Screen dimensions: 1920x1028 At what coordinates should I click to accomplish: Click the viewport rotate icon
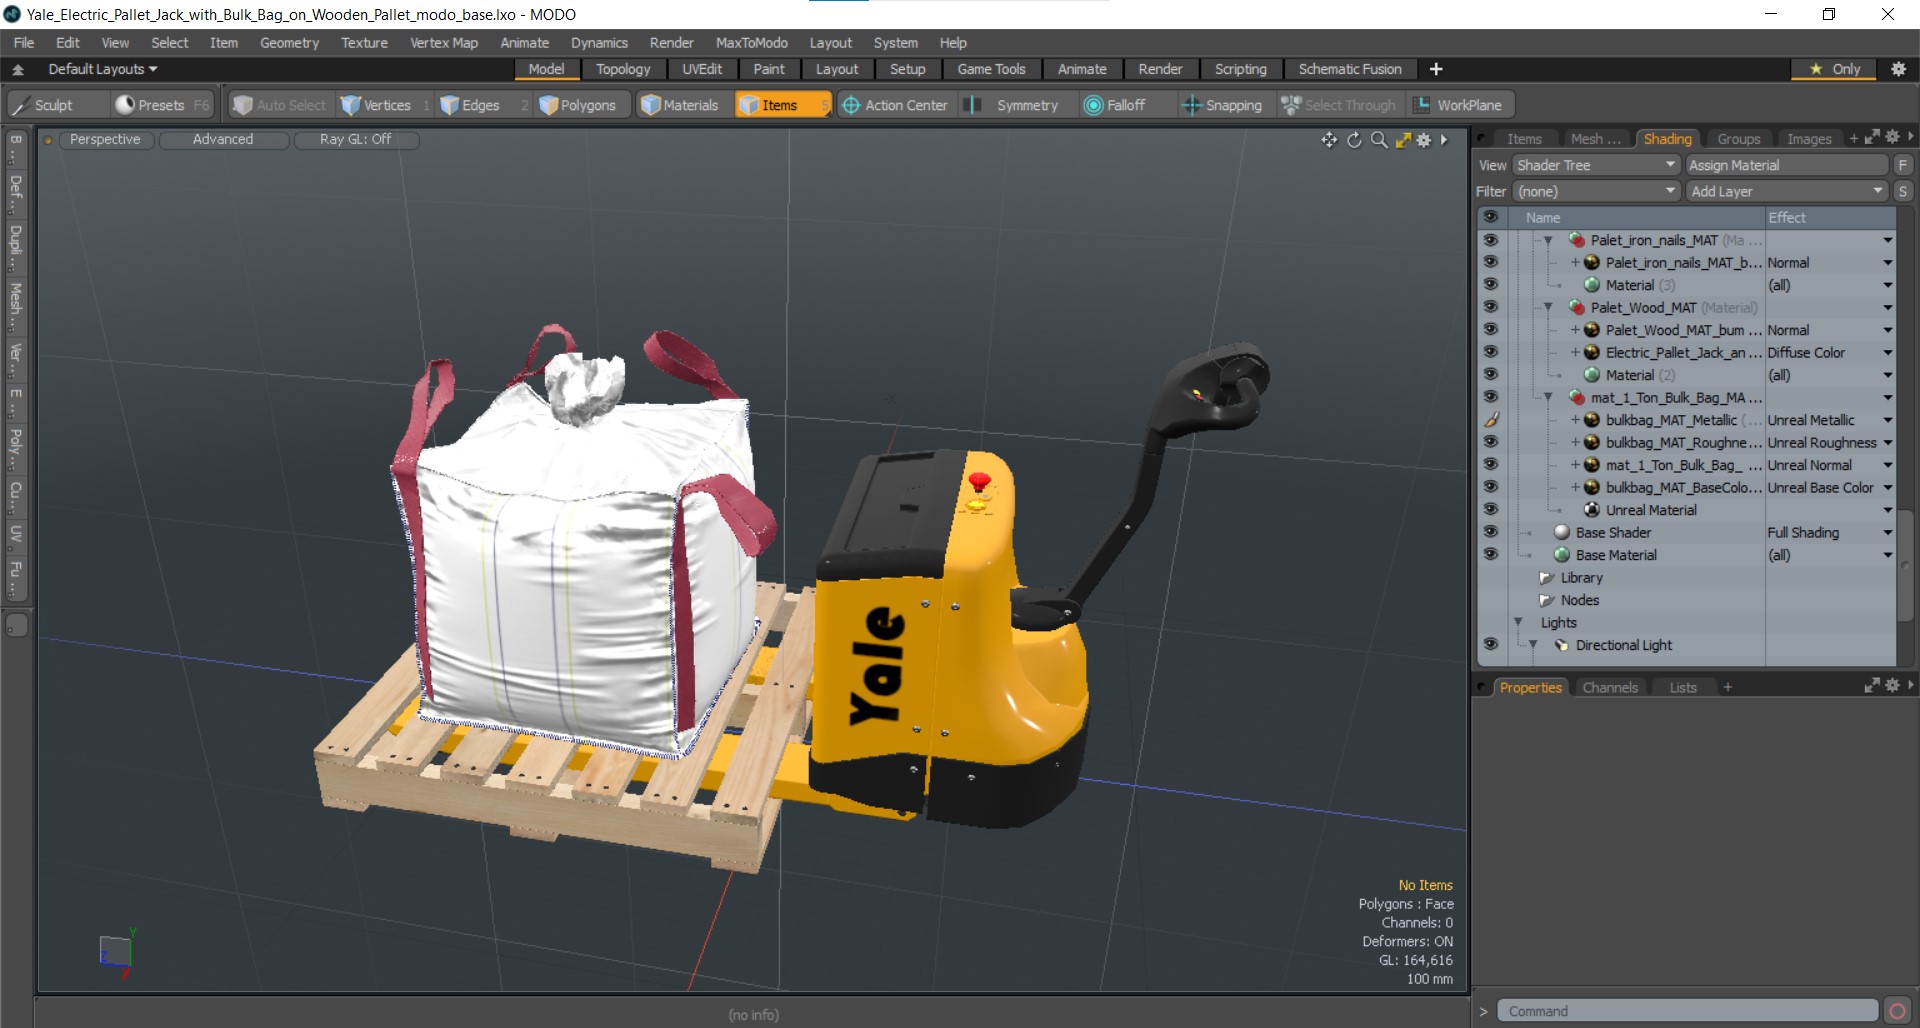click(1354, 140)
